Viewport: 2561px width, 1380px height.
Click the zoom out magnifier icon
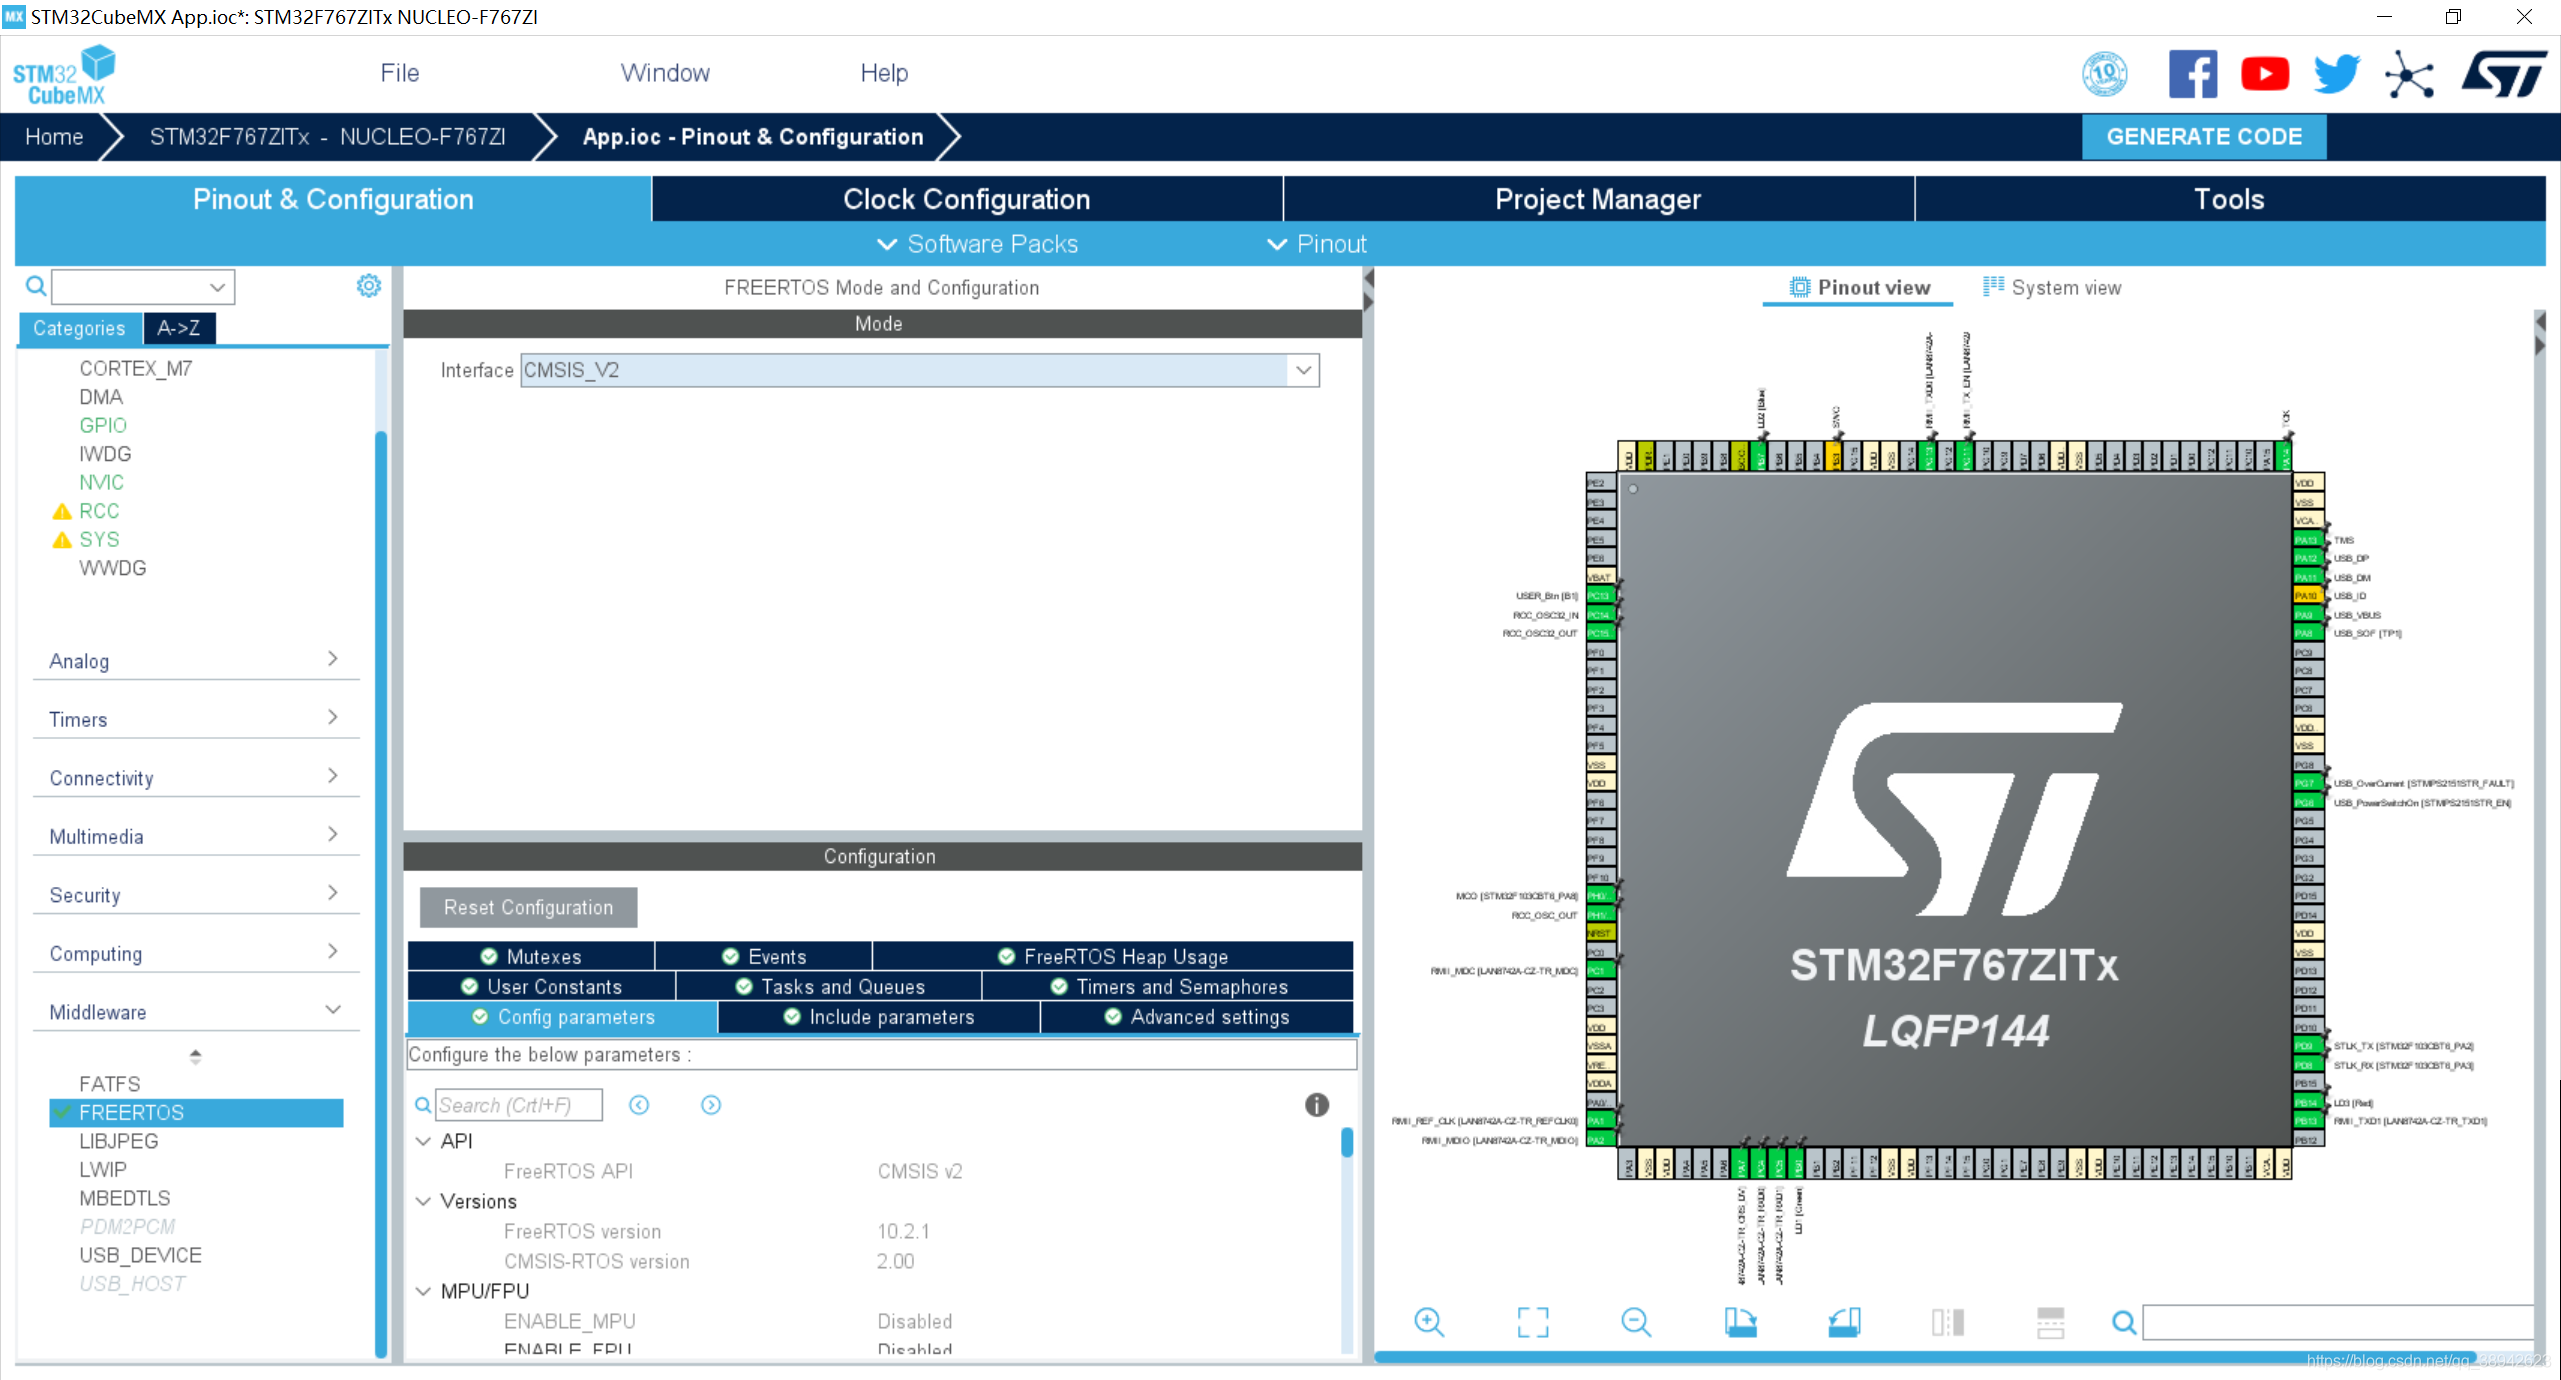[1636, 1322]
